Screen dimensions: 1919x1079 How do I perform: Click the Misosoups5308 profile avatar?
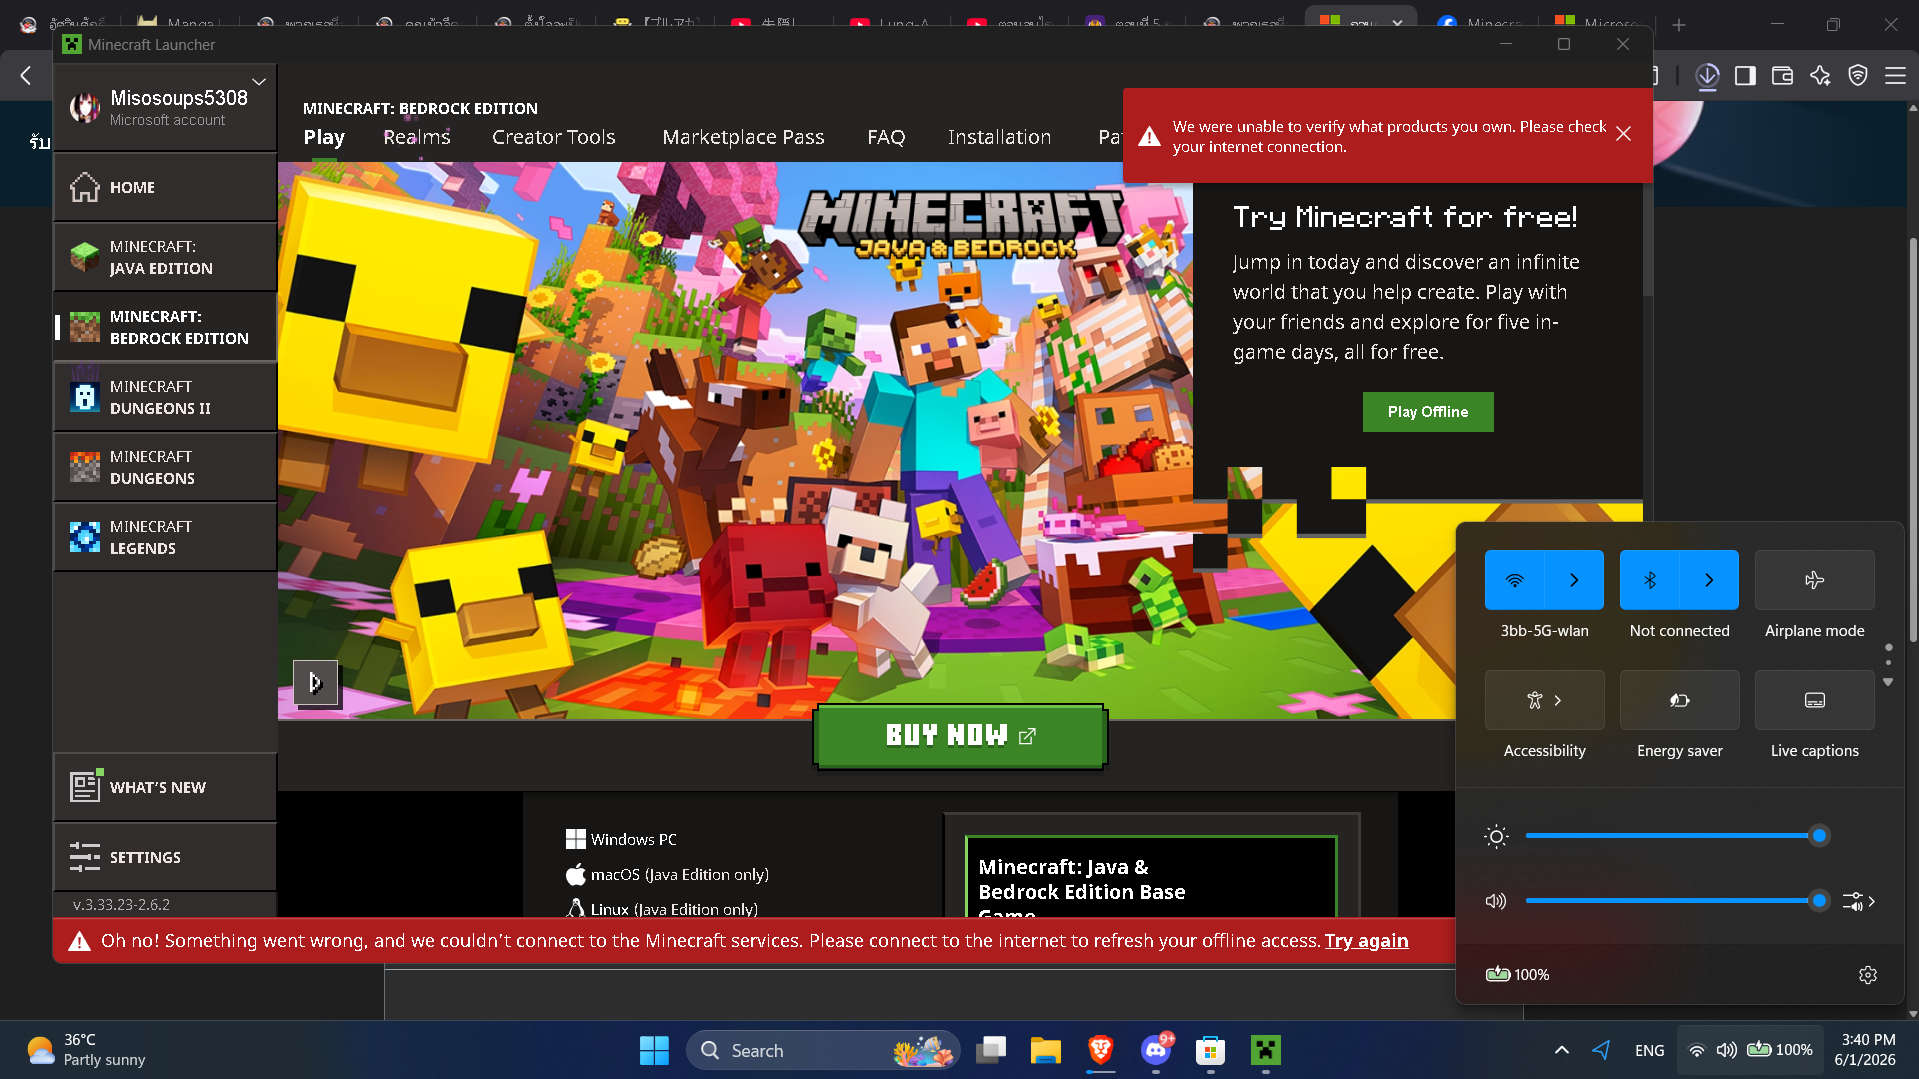(x=85, y=107)
